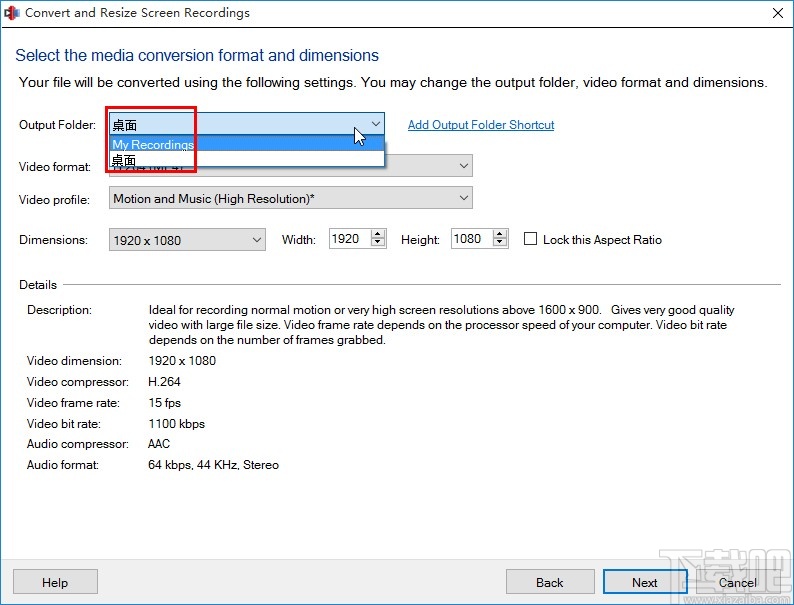Click the application icon in title bar

11,13
